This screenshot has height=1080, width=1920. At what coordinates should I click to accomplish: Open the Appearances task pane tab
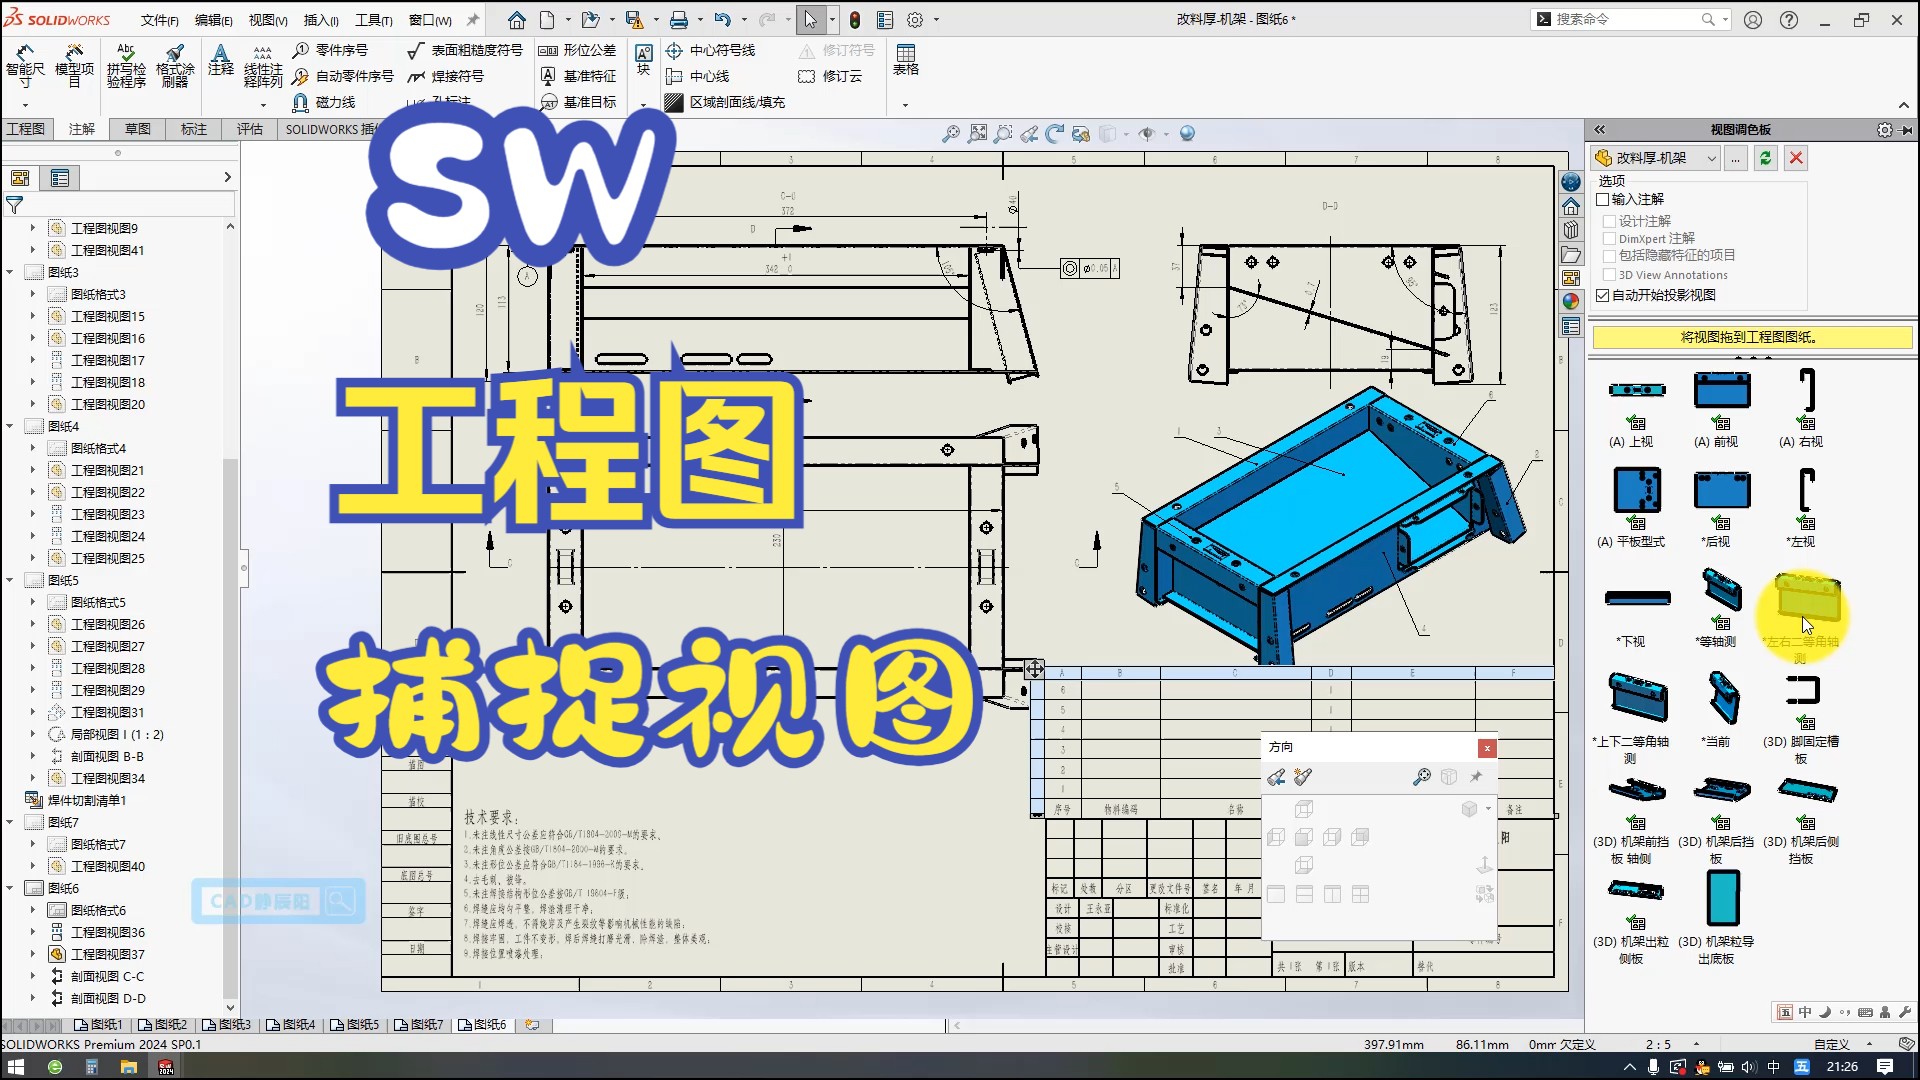click(x=1571, y=301)
